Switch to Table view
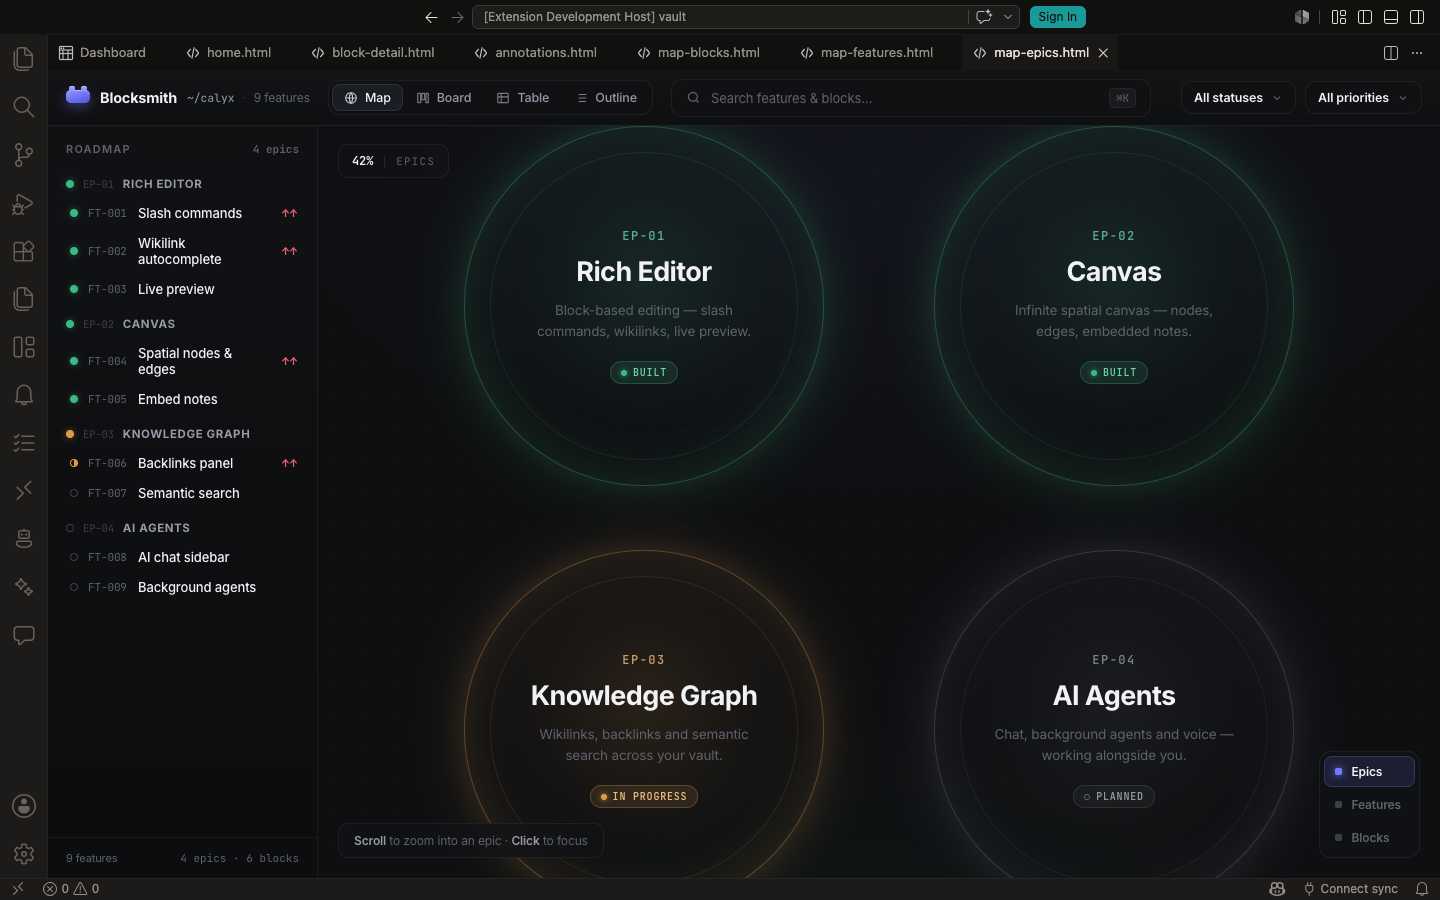Screen dimensions: 1440x900 point(523,98)
